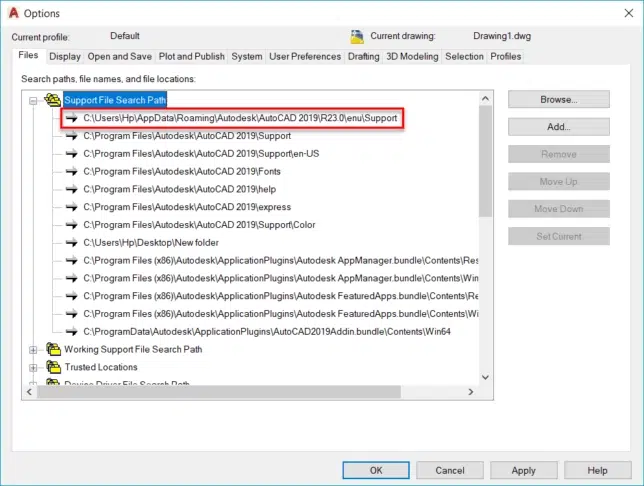Open the User Preferences tab
The width and height of the screenshot is (644, 486).
click(x=305, y=56)
